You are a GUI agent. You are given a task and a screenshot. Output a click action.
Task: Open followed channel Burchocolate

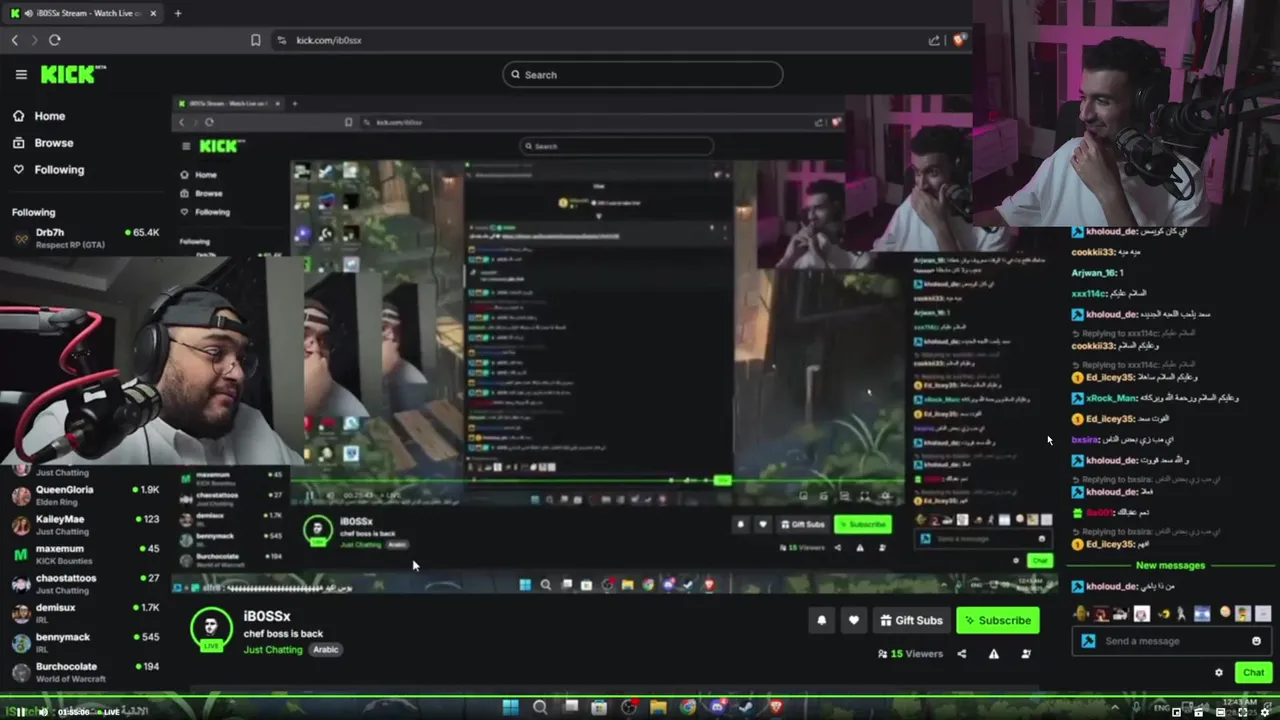[85, 671]
